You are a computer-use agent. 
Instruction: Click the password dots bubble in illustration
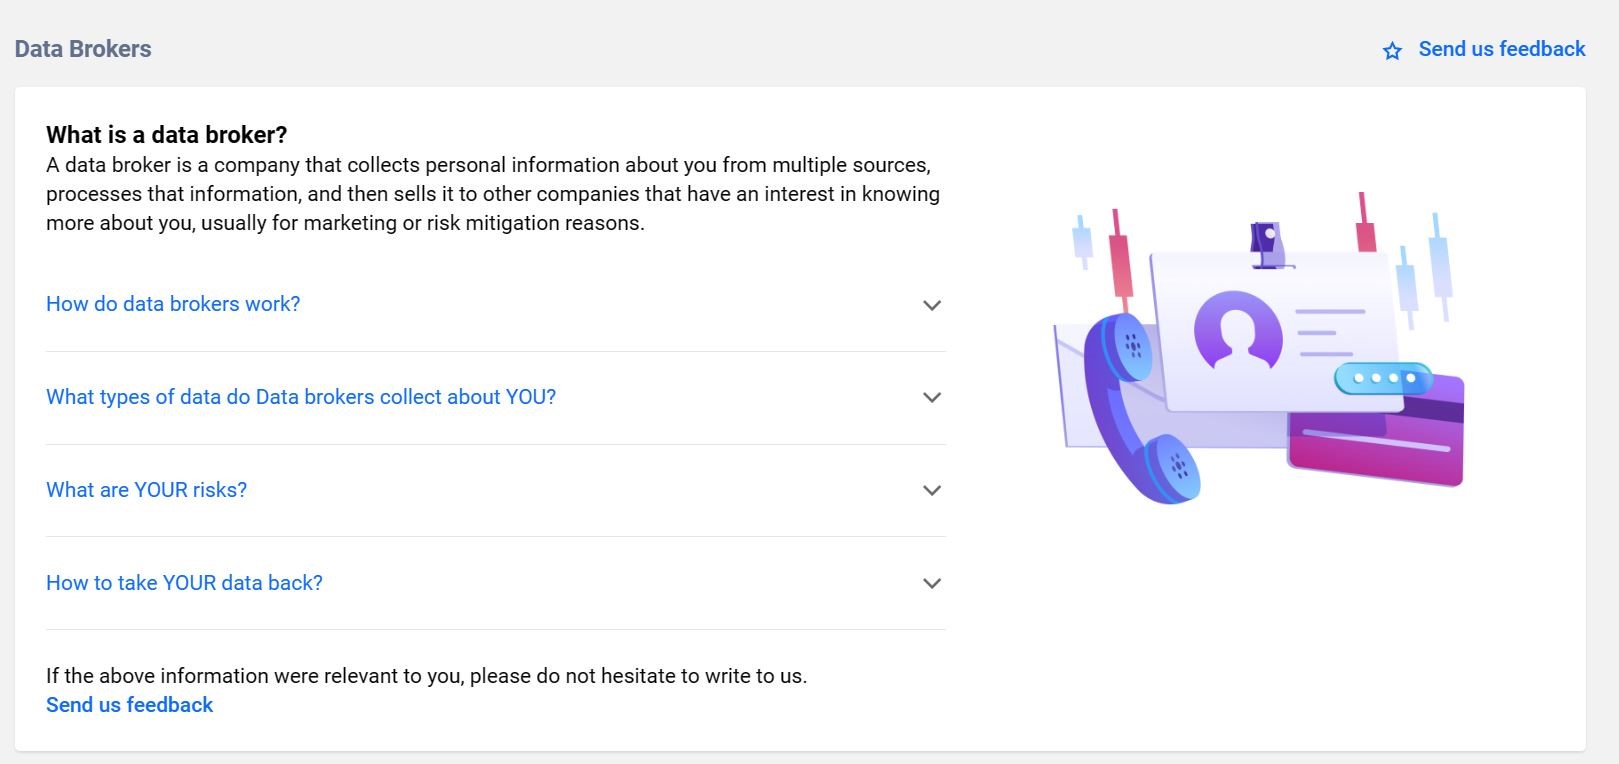(x=1383, y=378)
